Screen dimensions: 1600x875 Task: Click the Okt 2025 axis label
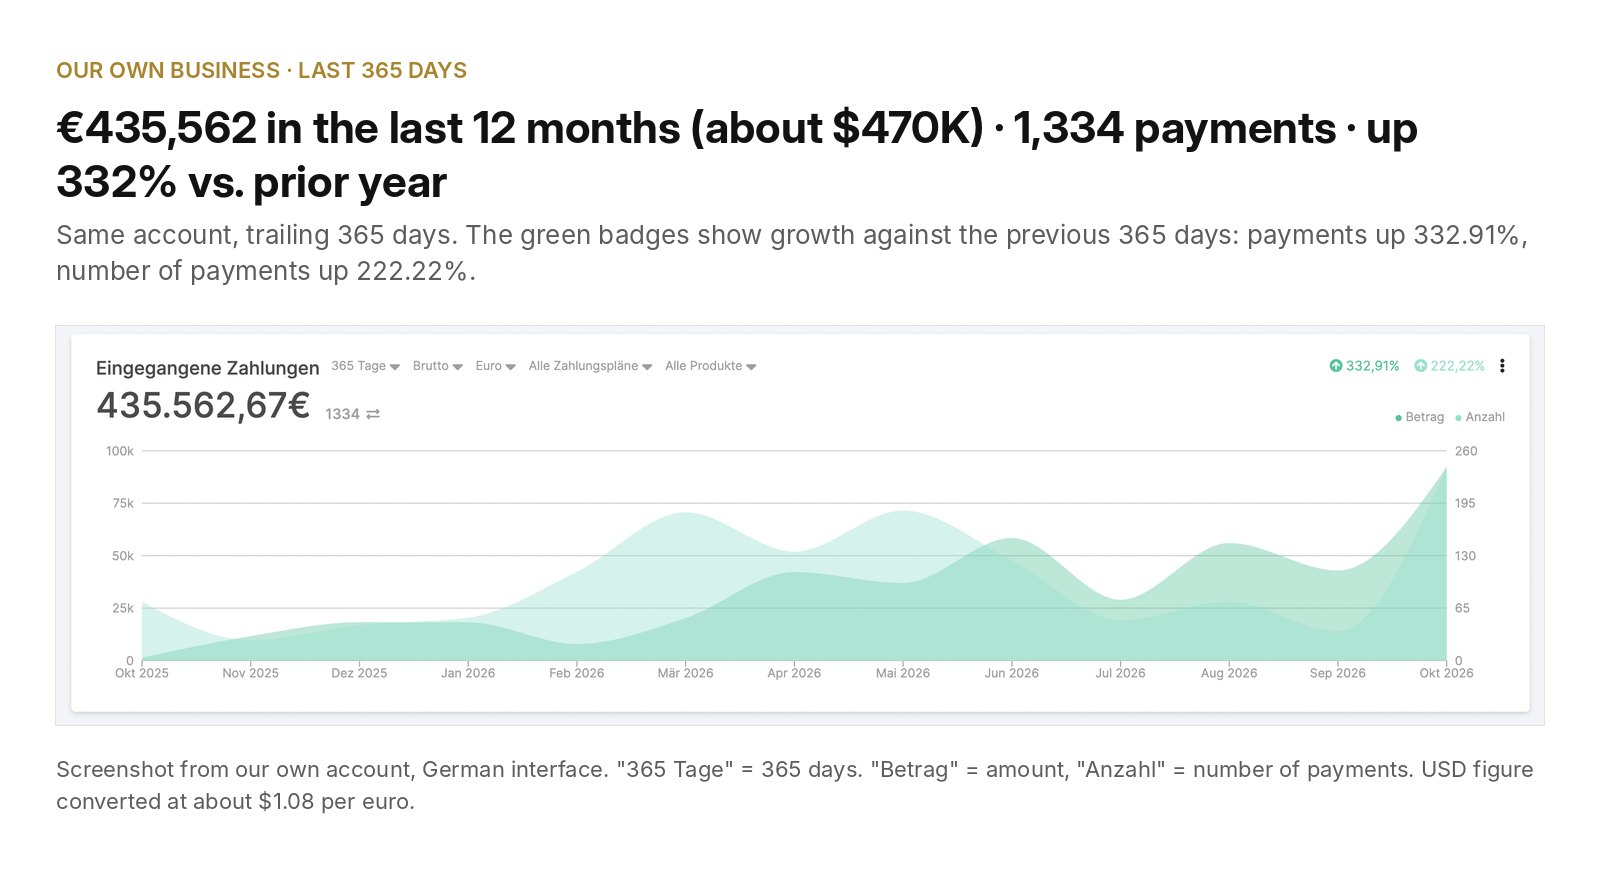pos(142,673)
